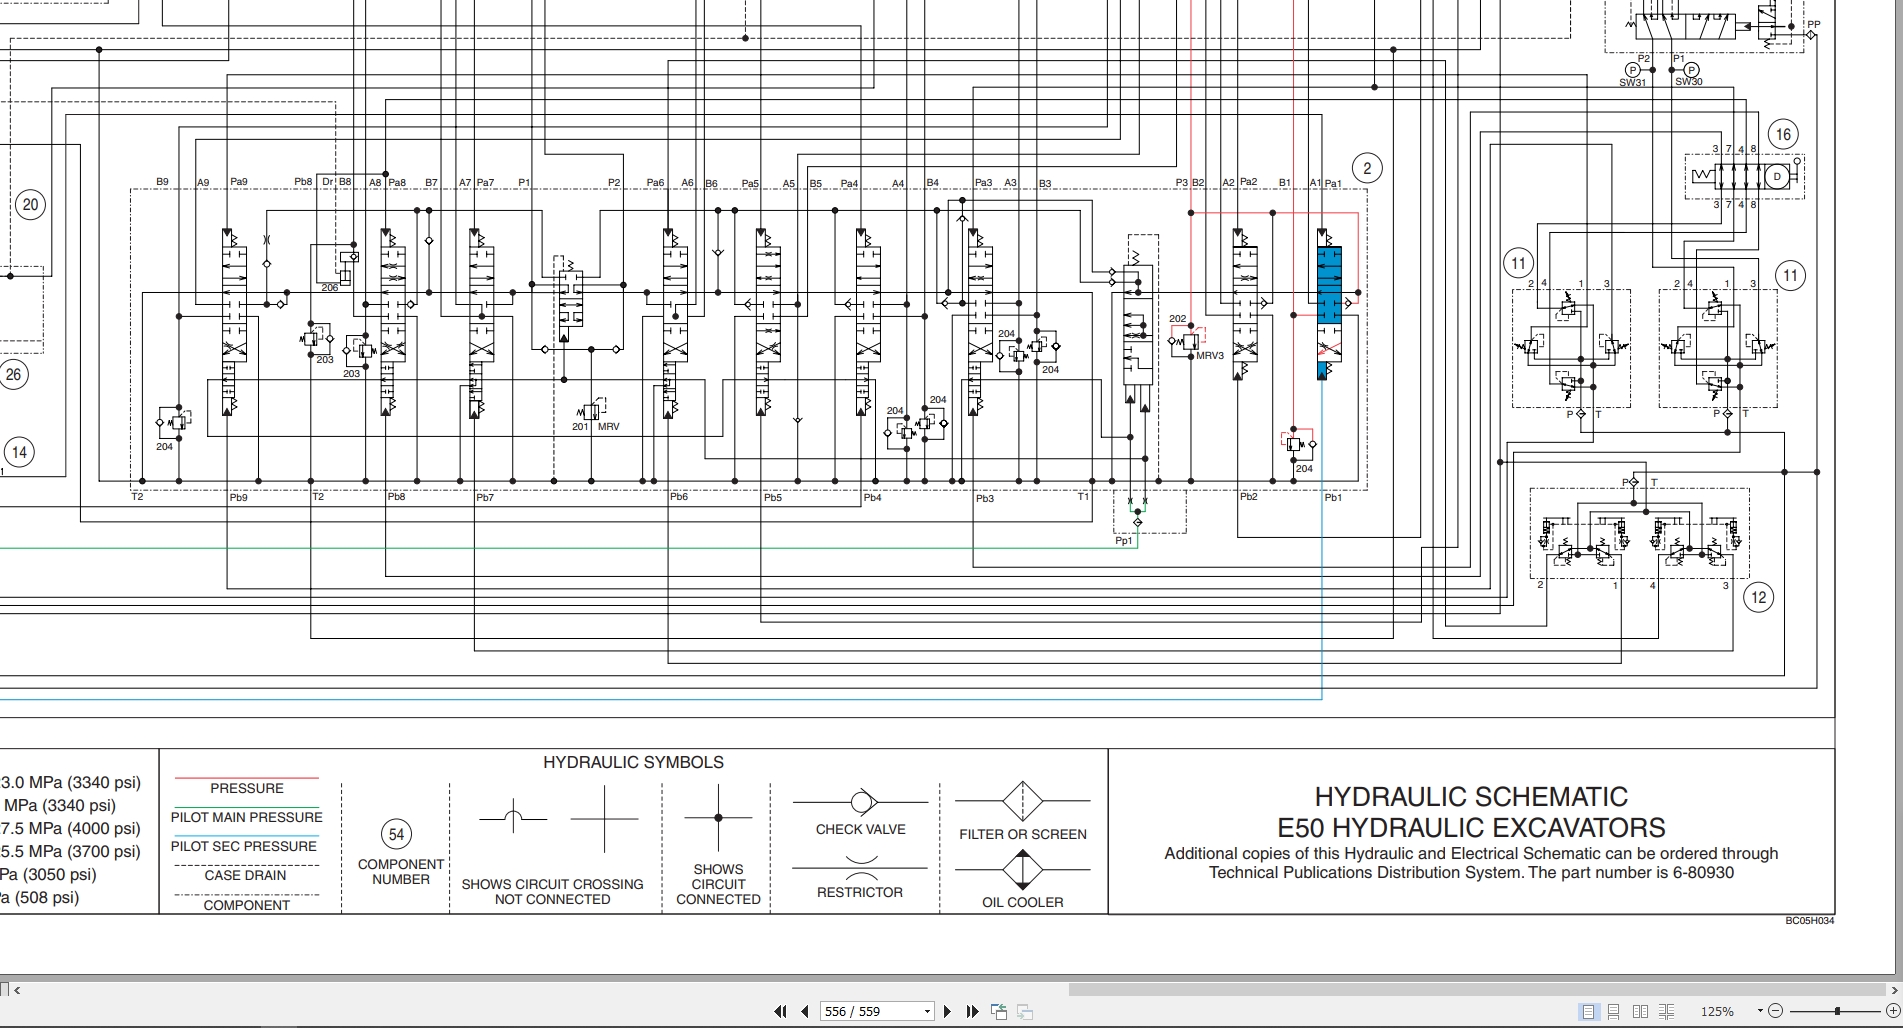Viewport: 1903px width, 1028px height.
Task: Click the E50 HYDRAULIC EXCAVATORS title
Action: [1471, 828]
